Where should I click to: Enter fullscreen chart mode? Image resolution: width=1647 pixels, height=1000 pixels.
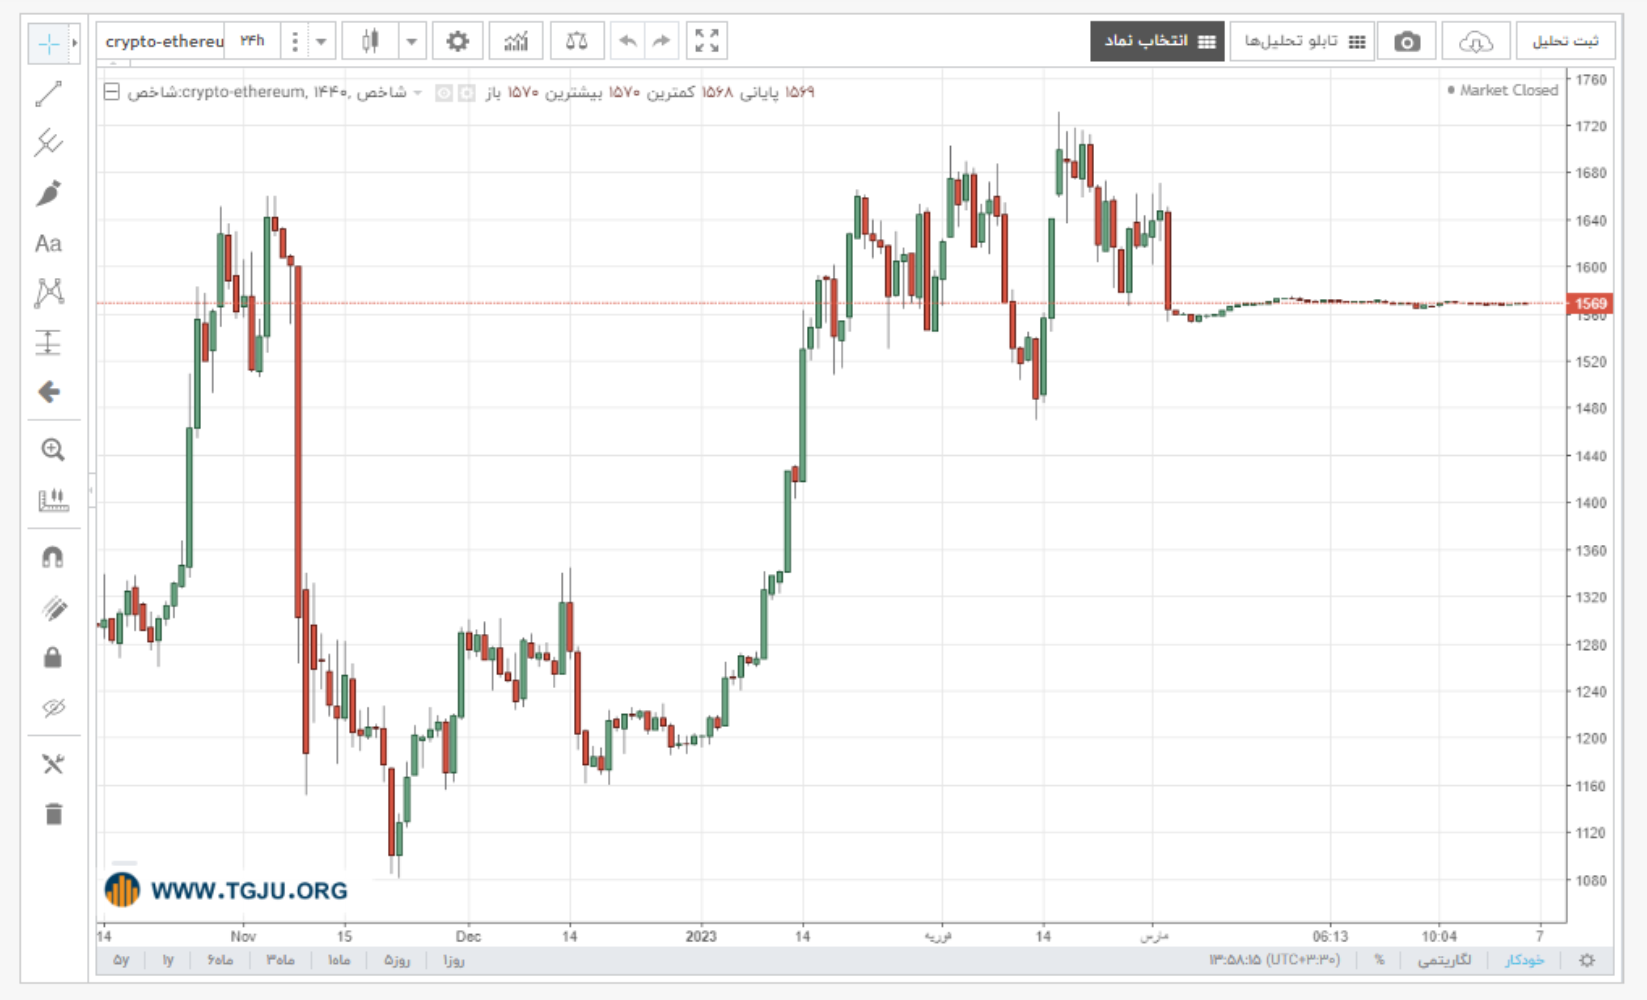click(707, 41)
